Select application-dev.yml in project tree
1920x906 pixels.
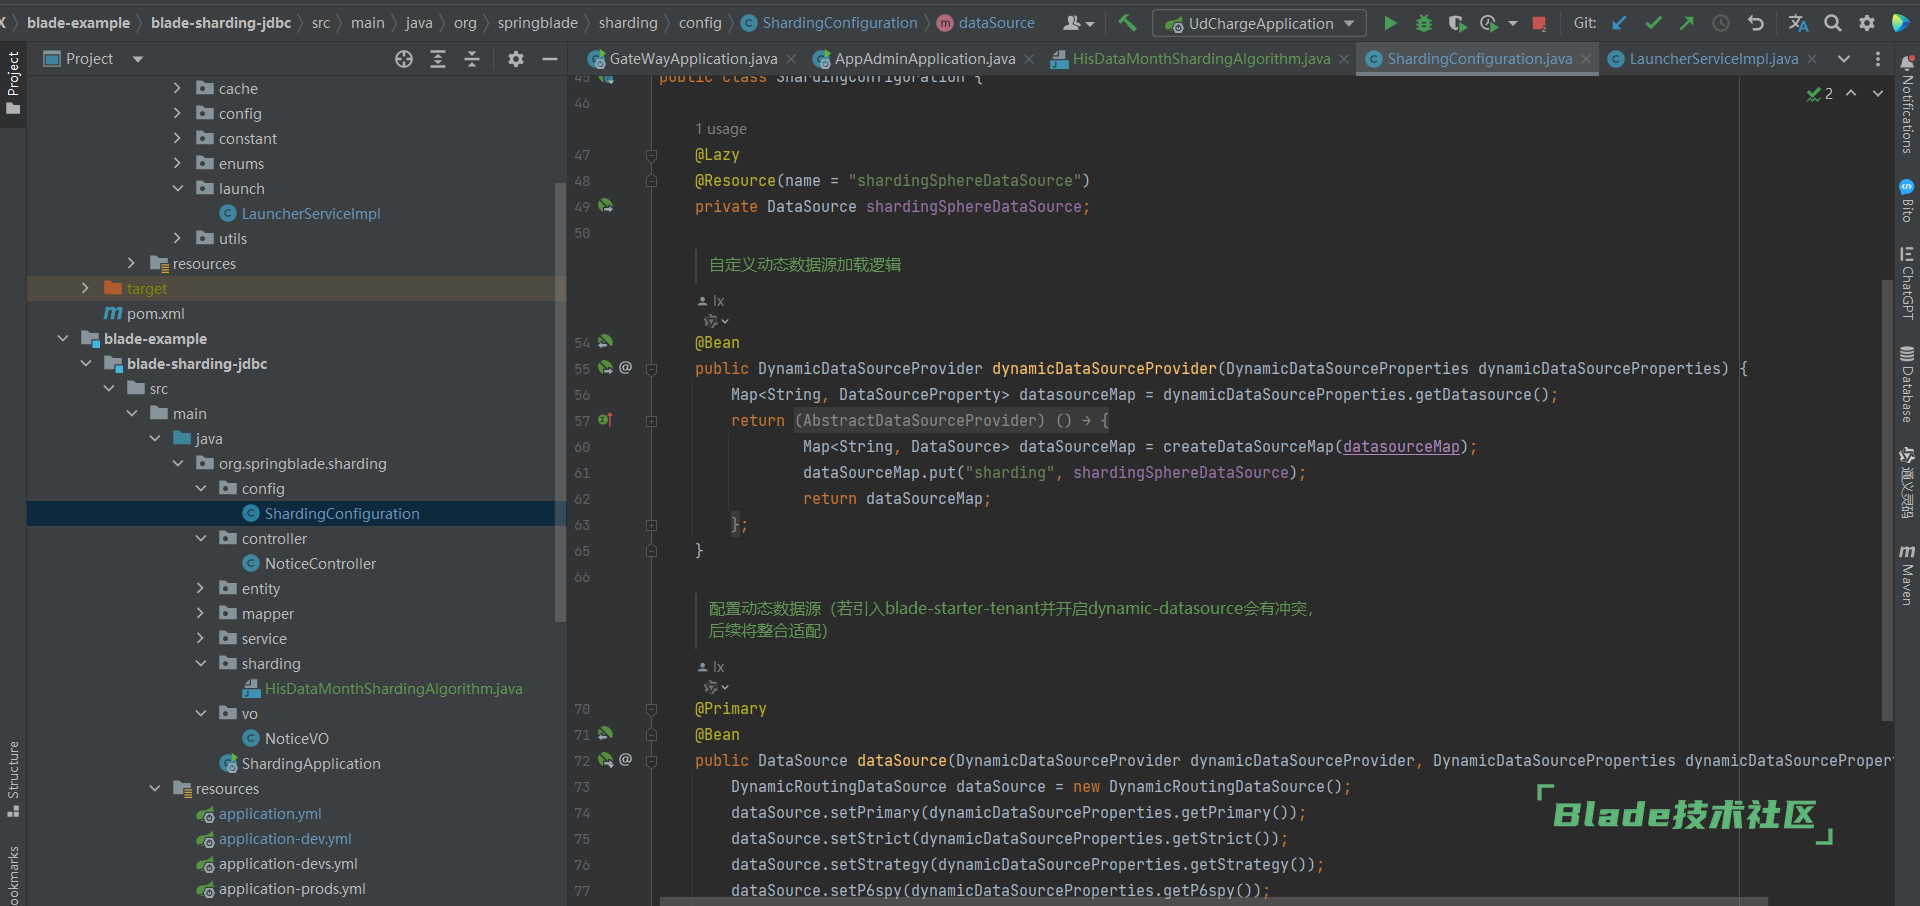285,838
